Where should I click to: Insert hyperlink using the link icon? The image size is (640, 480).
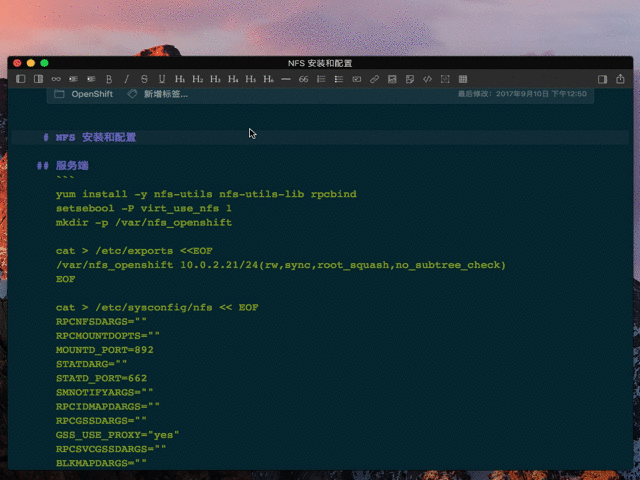tap(374, 79)
